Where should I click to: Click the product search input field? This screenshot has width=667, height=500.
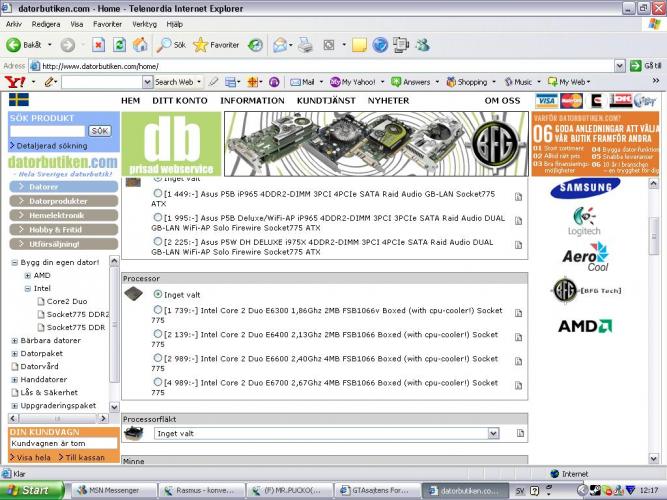(x=47, y=131)
